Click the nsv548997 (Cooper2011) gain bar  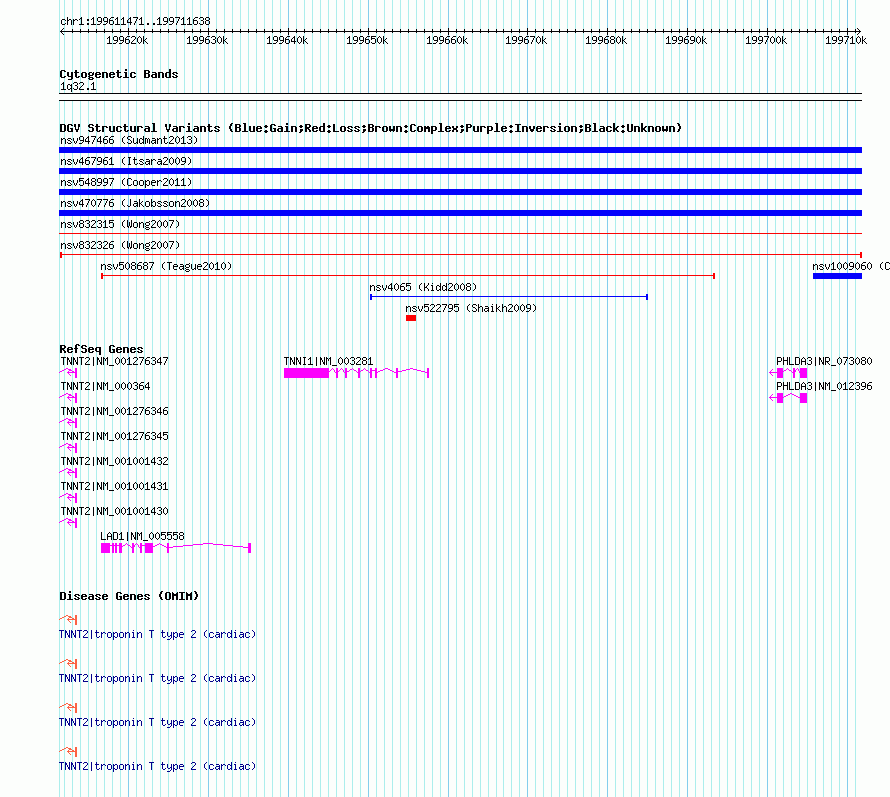coord(460,192)
